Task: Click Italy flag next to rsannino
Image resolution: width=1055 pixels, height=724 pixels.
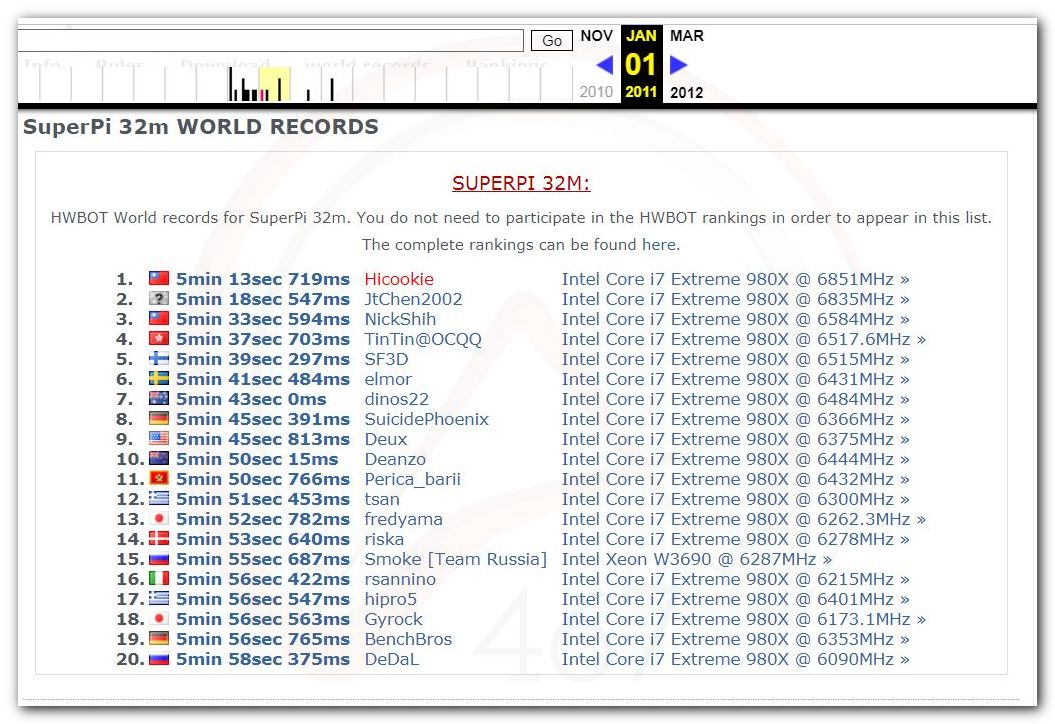Action: [x=159, y=578]
